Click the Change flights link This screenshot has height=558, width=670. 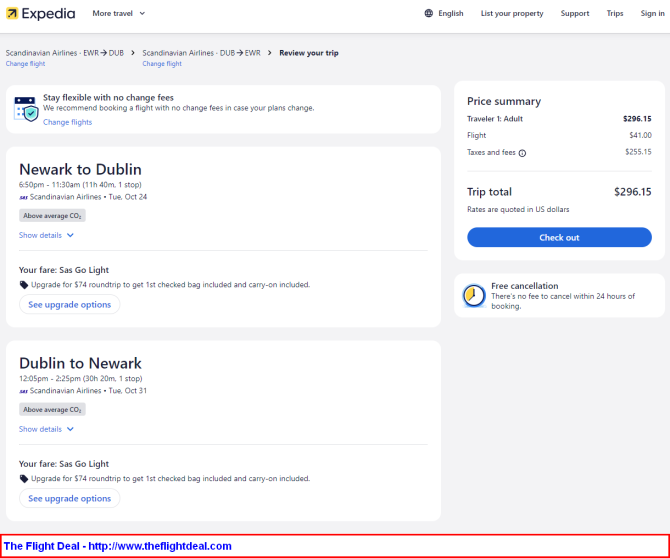(x=68, y=122)
